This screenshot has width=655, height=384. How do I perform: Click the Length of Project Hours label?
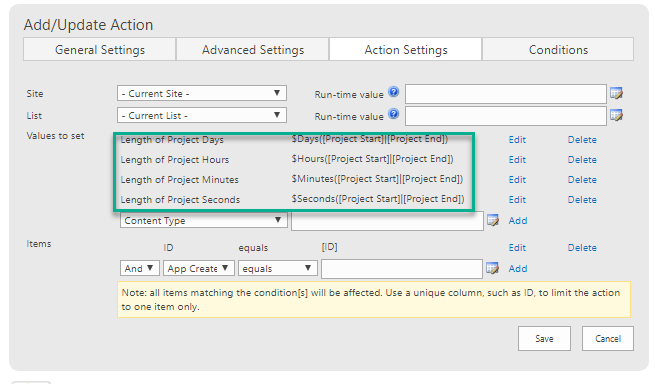[x=175, y=160]
